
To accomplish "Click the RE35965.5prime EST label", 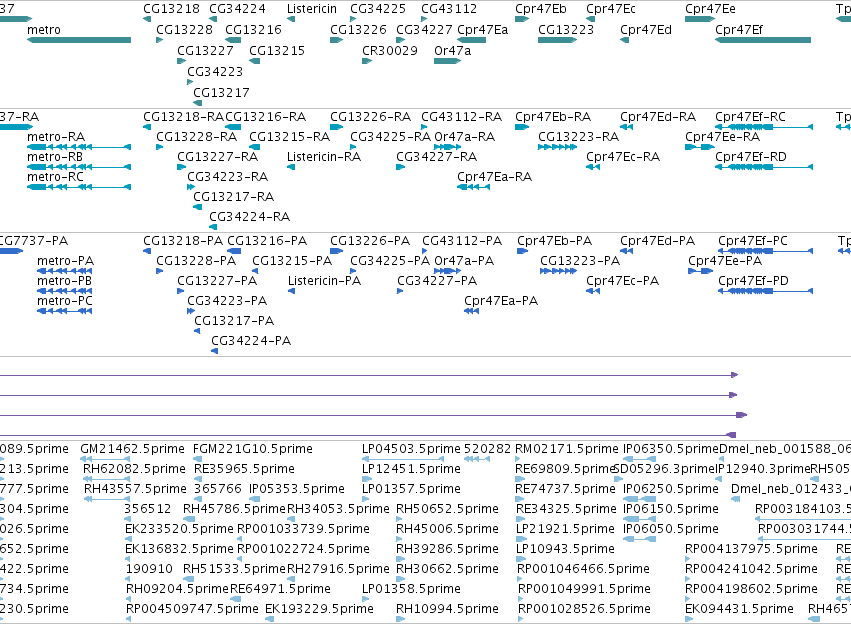I will [x=244, y=469].
